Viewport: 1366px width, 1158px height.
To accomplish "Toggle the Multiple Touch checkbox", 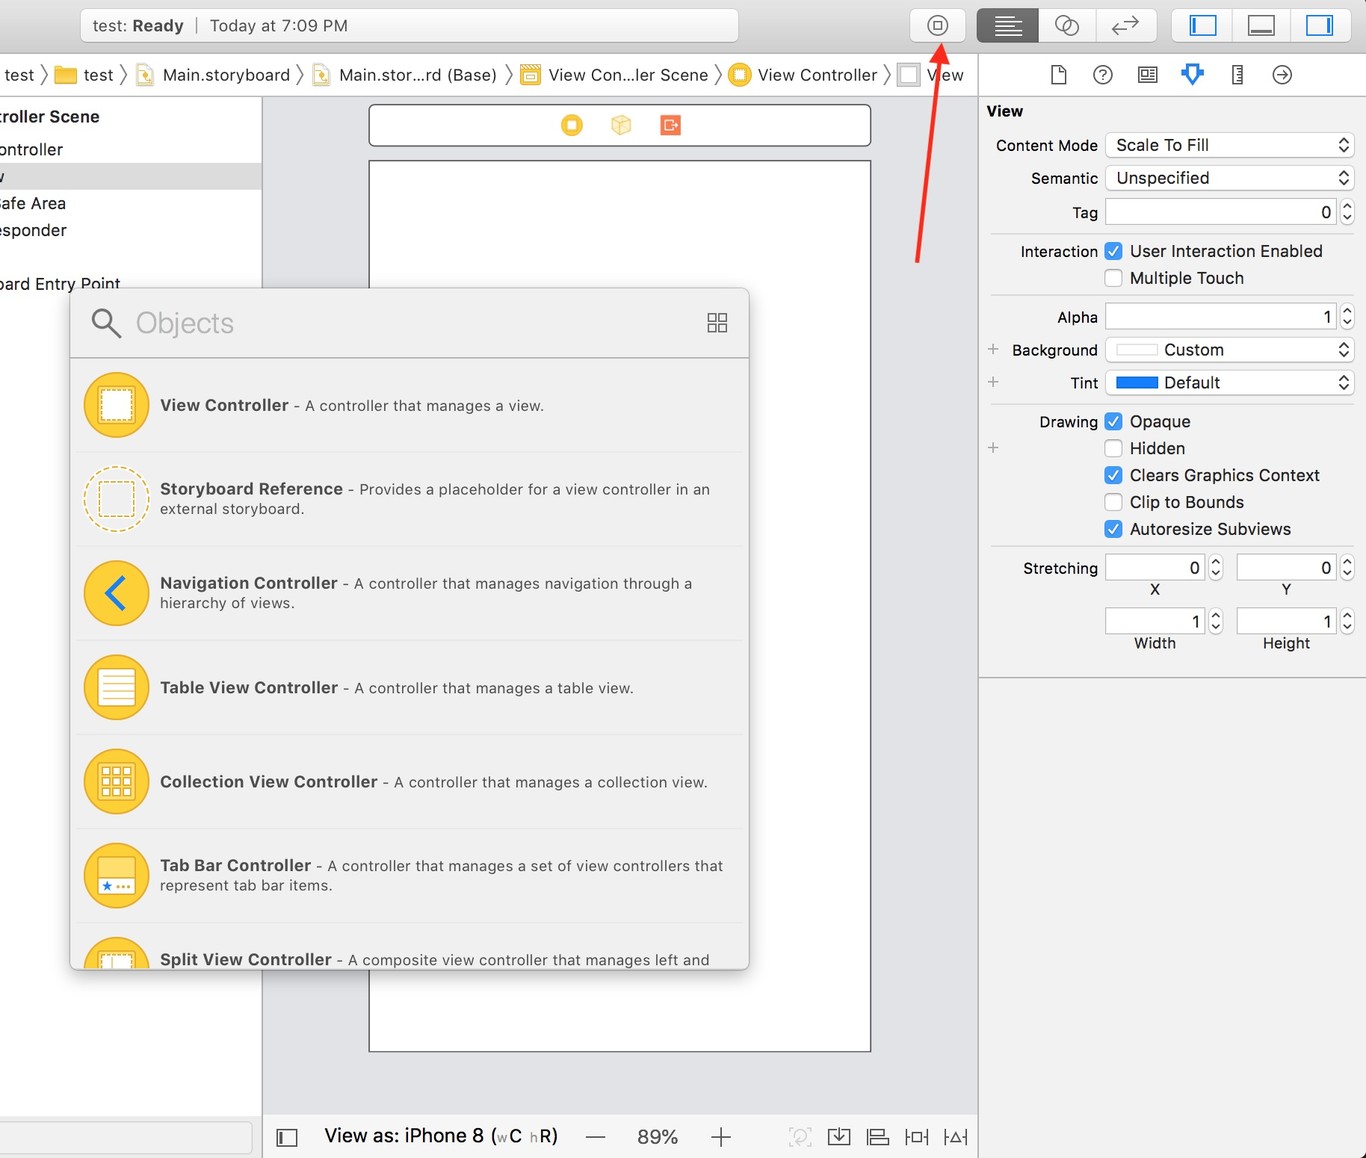I will [x=1113, y=278].
